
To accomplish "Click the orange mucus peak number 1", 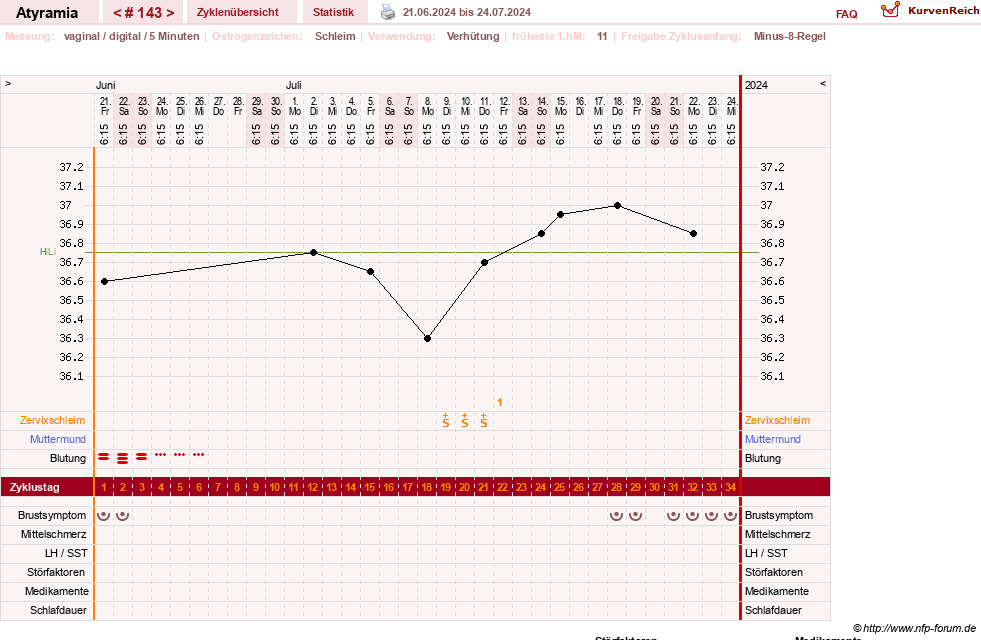I will (500, 402).
